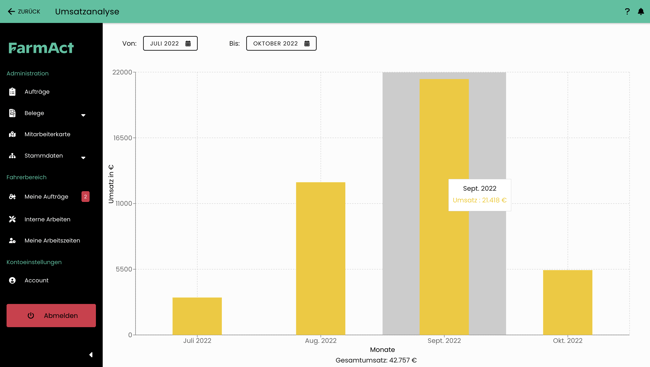Click the Monate axis label
Screen dimensions: 650x367
(x=382, y=350)
